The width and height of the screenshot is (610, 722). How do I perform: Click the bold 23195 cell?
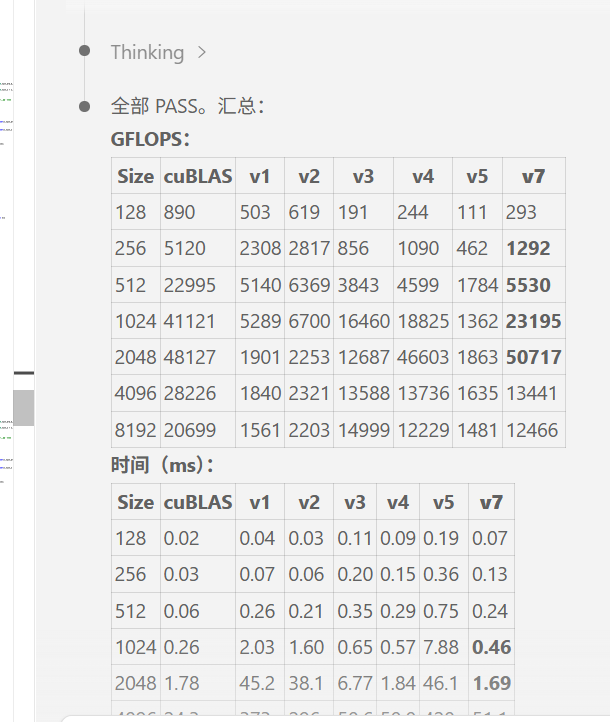pos(534,321)
